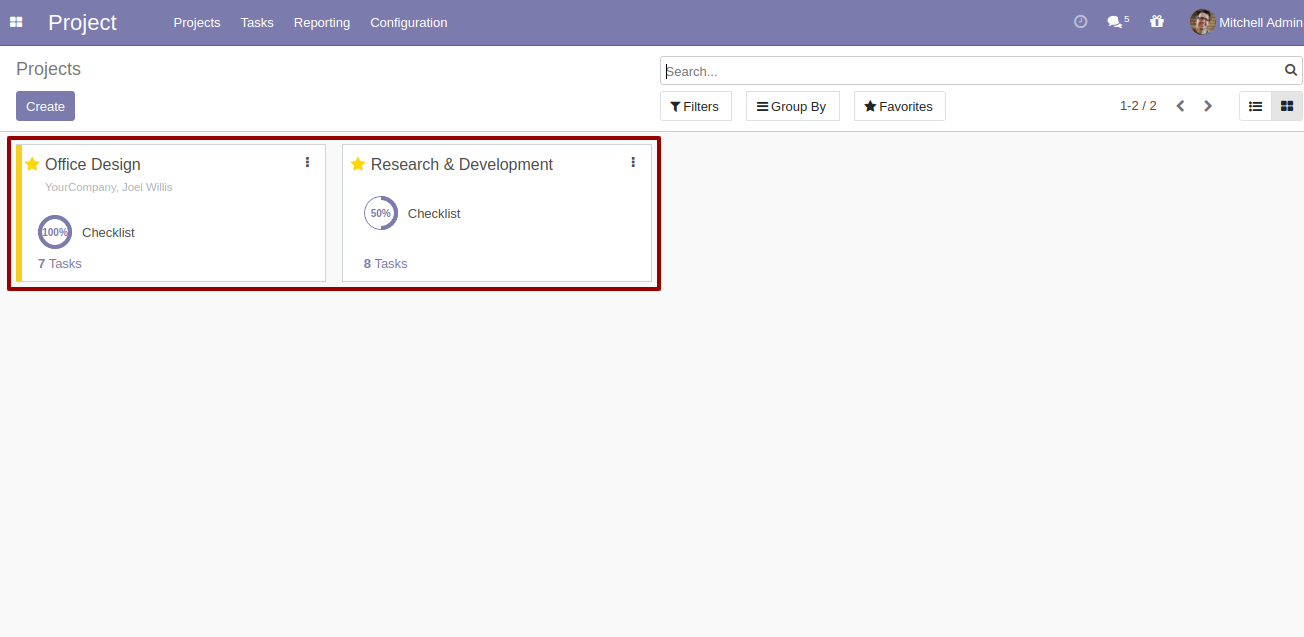Click the Projects breadcrumb heading
1304x637 pixels.
pyautogui.click(x=48, y=69)
